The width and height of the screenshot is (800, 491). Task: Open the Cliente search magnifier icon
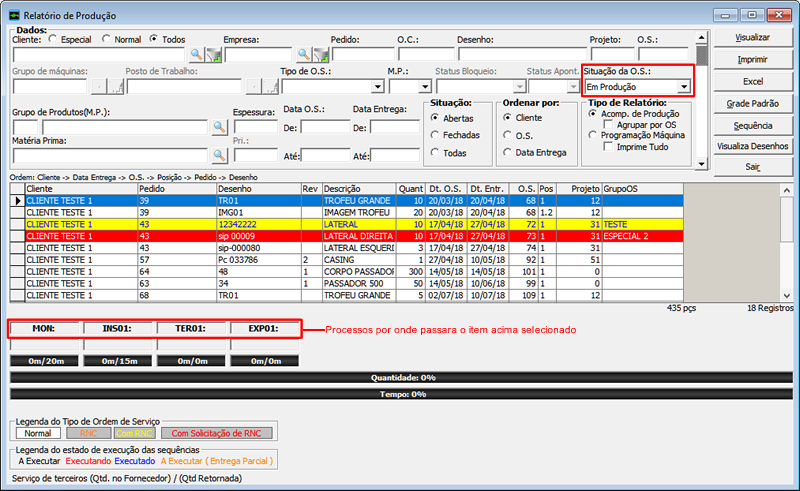[196, 54]
